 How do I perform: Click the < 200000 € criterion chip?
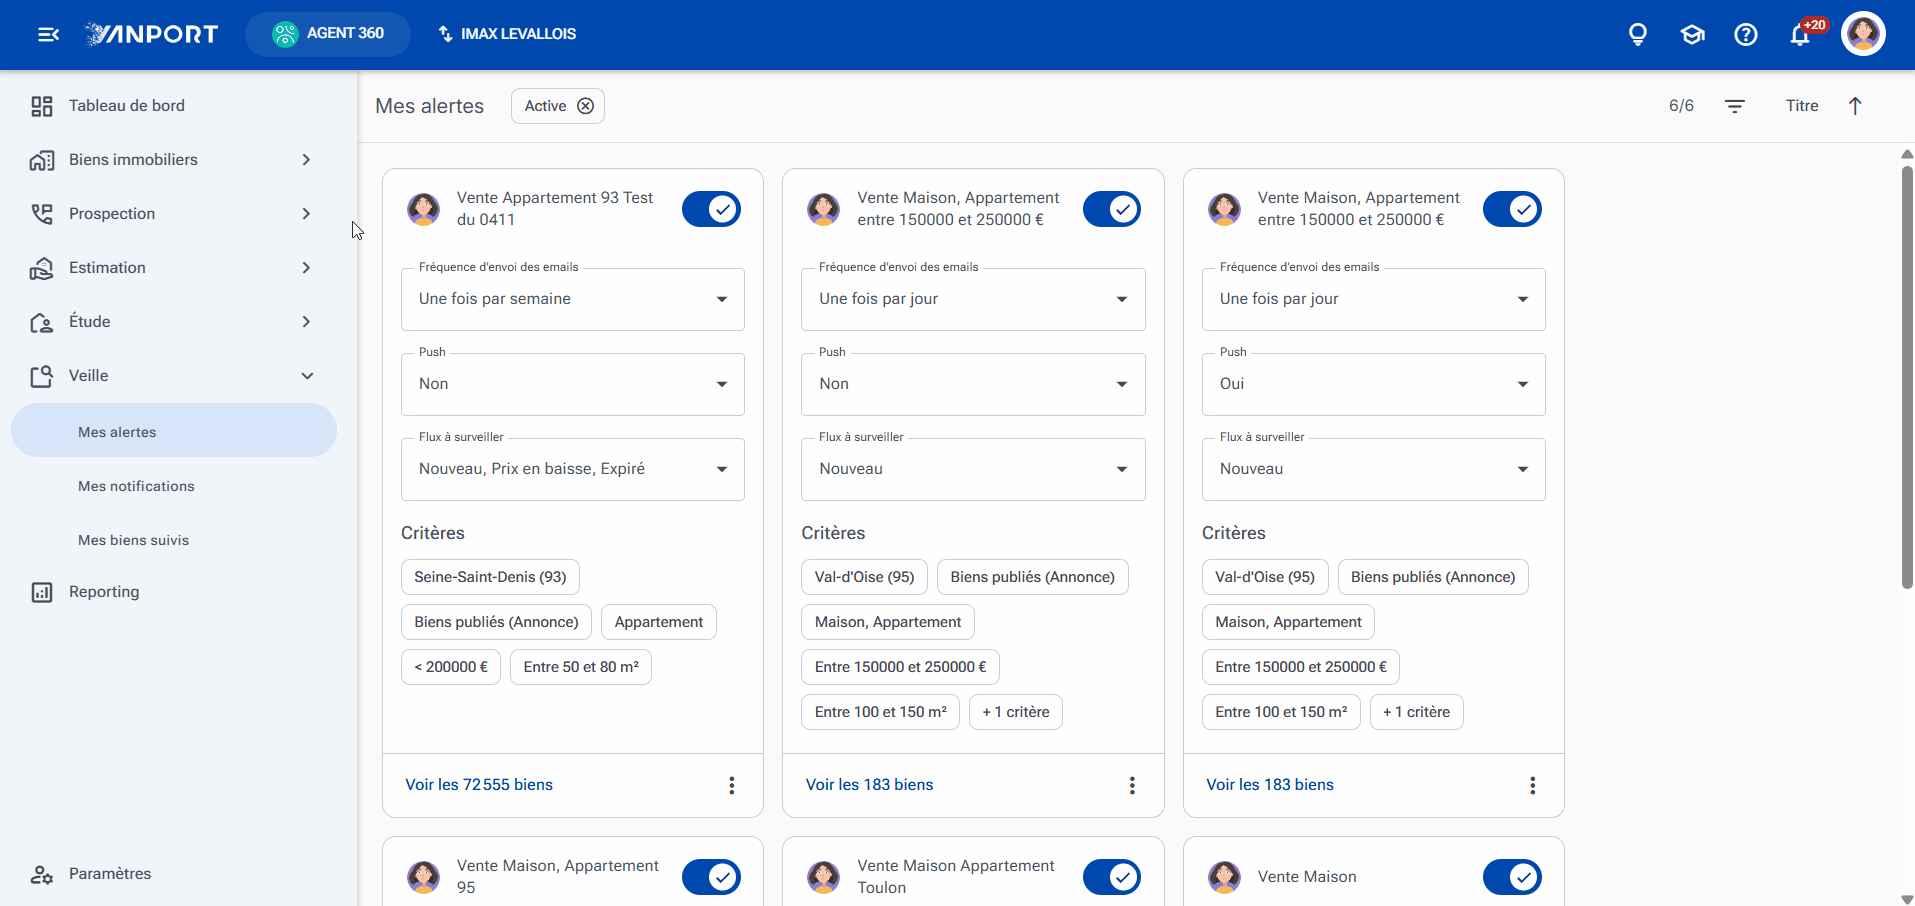[x=451, y=667]
